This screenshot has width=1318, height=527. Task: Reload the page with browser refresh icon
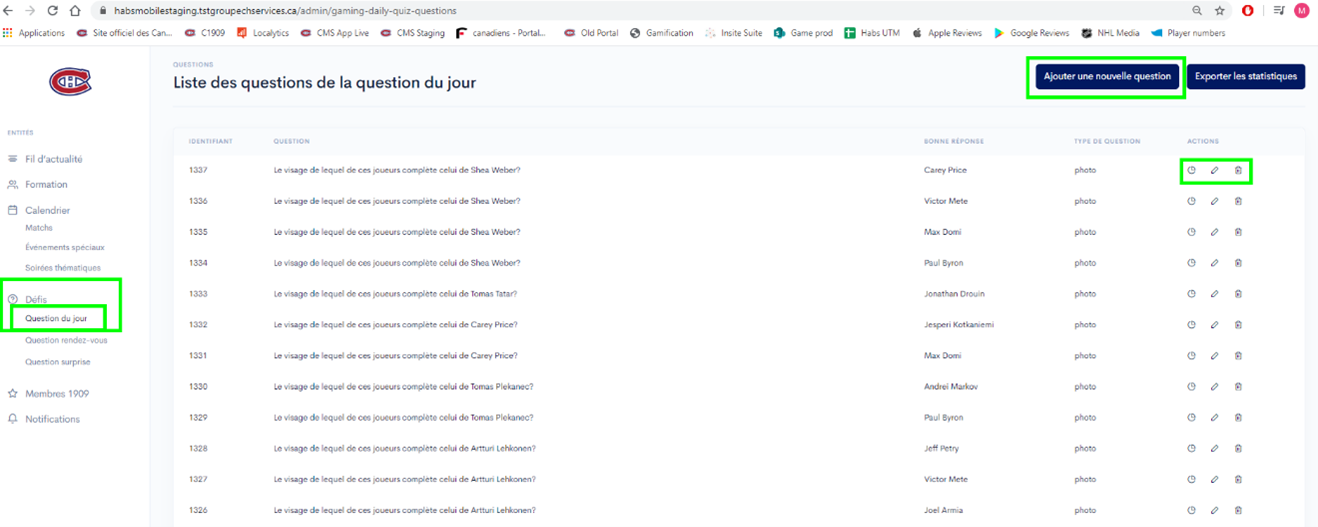(52, 11)
